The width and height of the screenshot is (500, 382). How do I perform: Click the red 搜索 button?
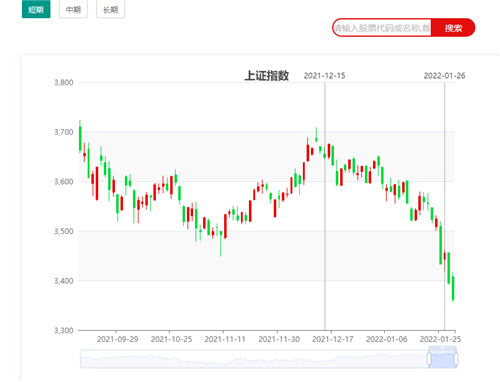(x=453, y=28)
